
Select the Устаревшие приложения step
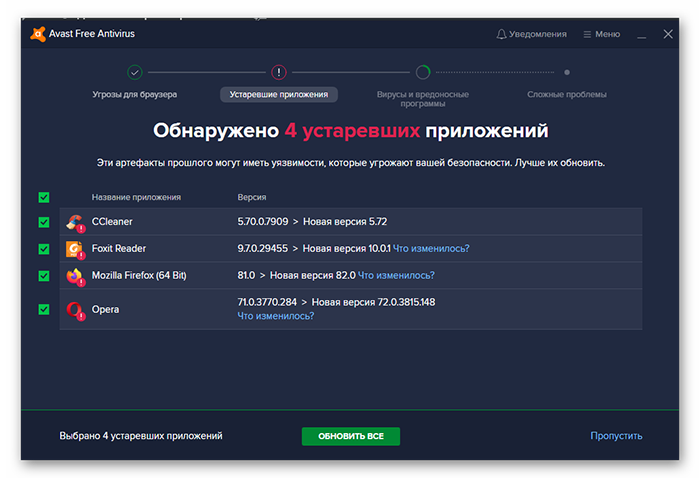click(279, 94)
